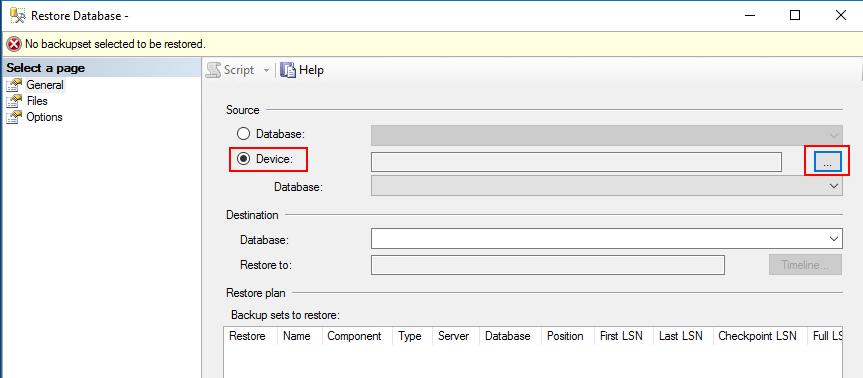Click the Last LSN column header
This screenshot has width=863, height=378.
click(681, 336)
